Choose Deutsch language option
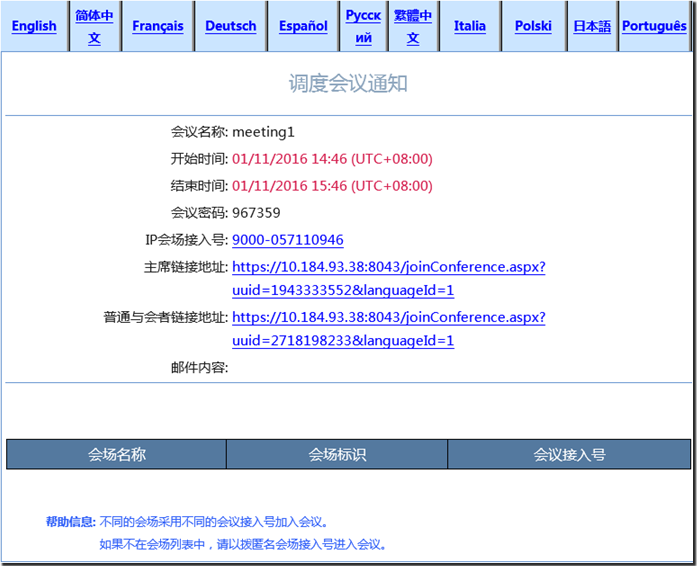This screenshot has height=566, width=697. coord(231,26)
